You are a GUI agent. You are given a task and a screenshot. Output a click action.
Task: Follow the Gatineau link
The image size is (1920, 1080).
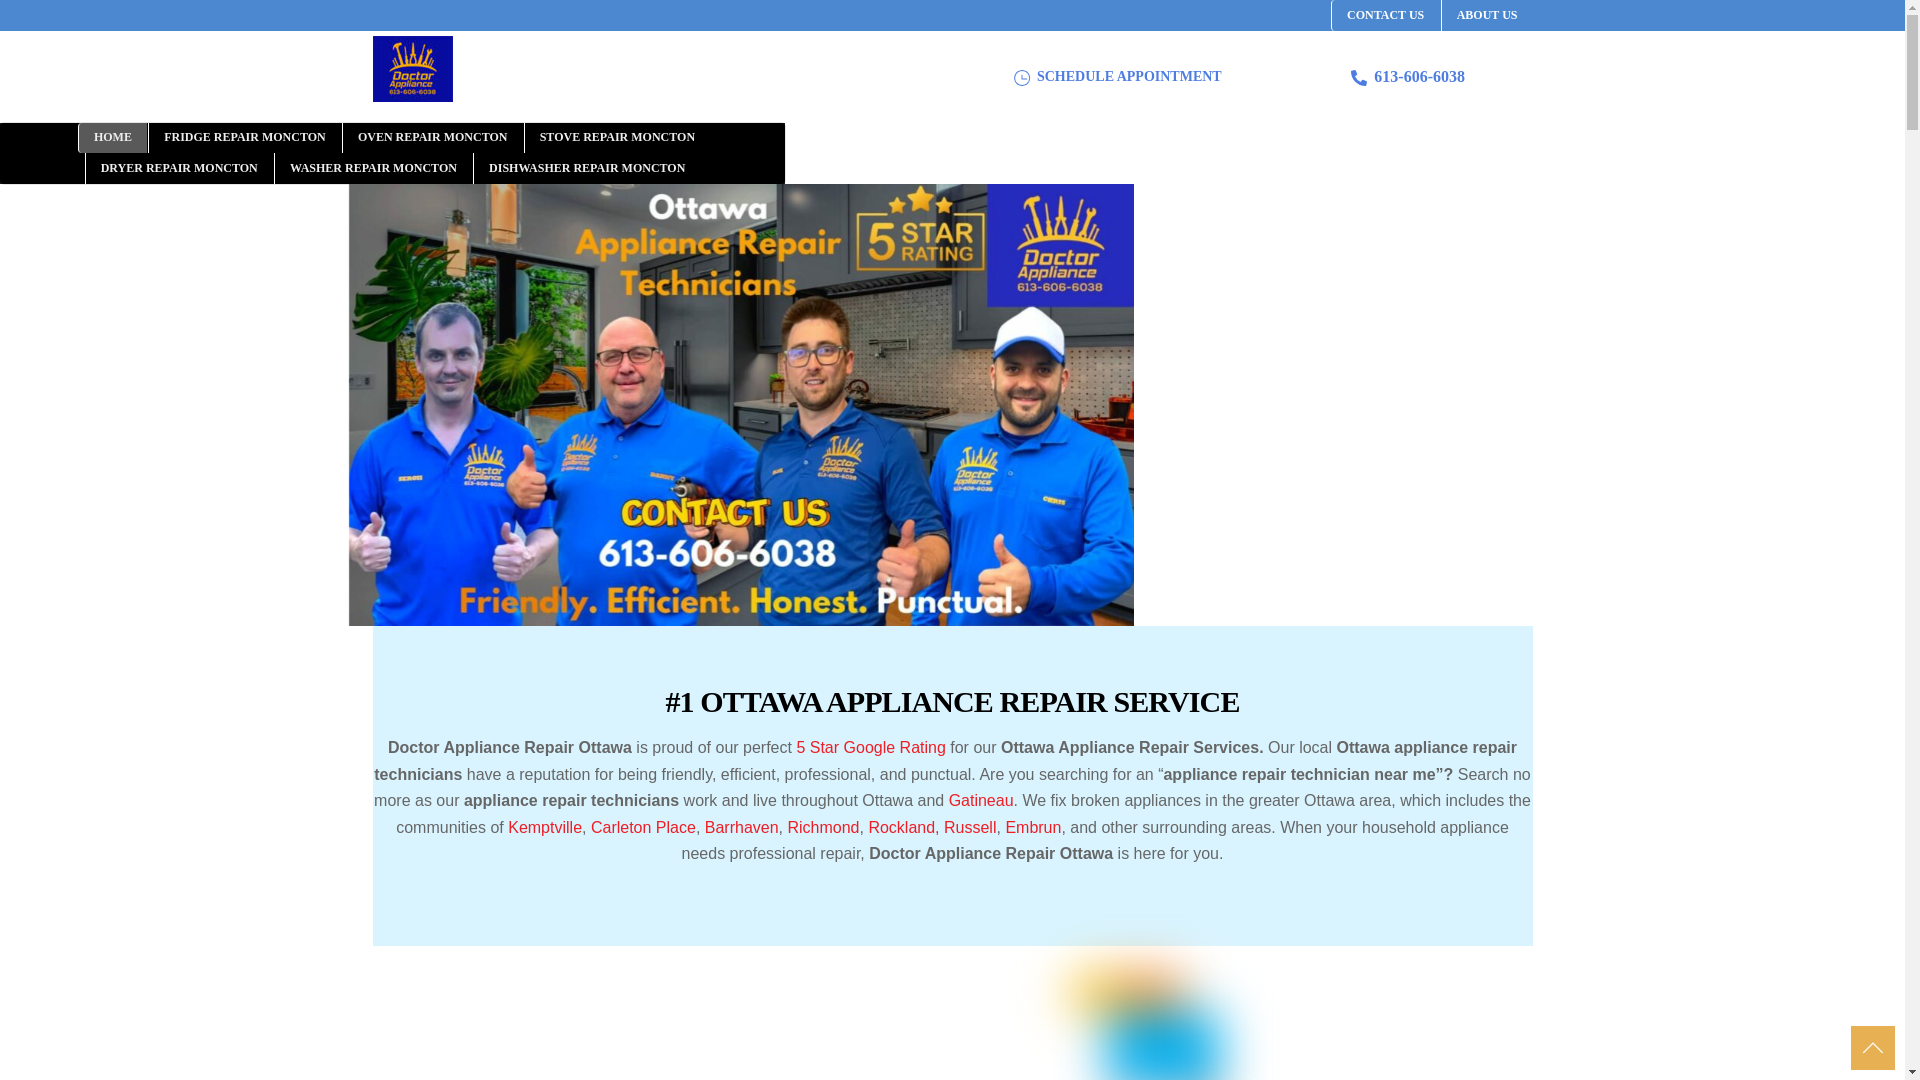tap(981, 801)
